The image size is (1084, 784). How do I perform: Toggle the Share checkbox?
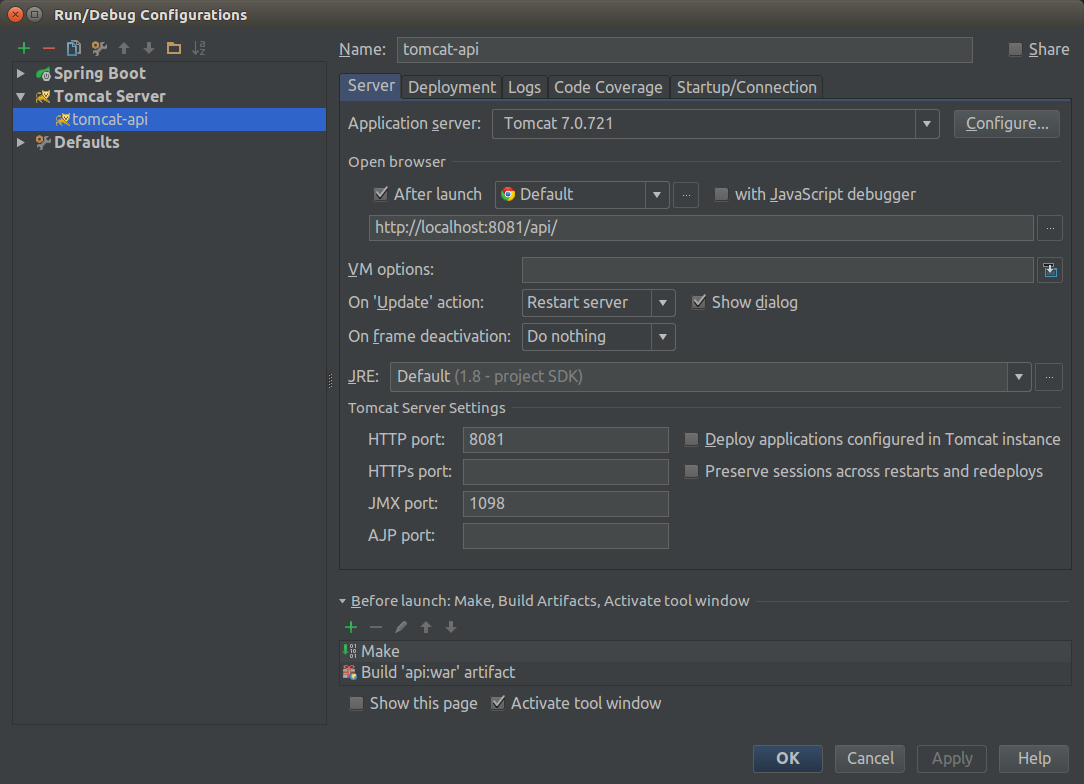pyautogui.click(x=1015, y=49)
